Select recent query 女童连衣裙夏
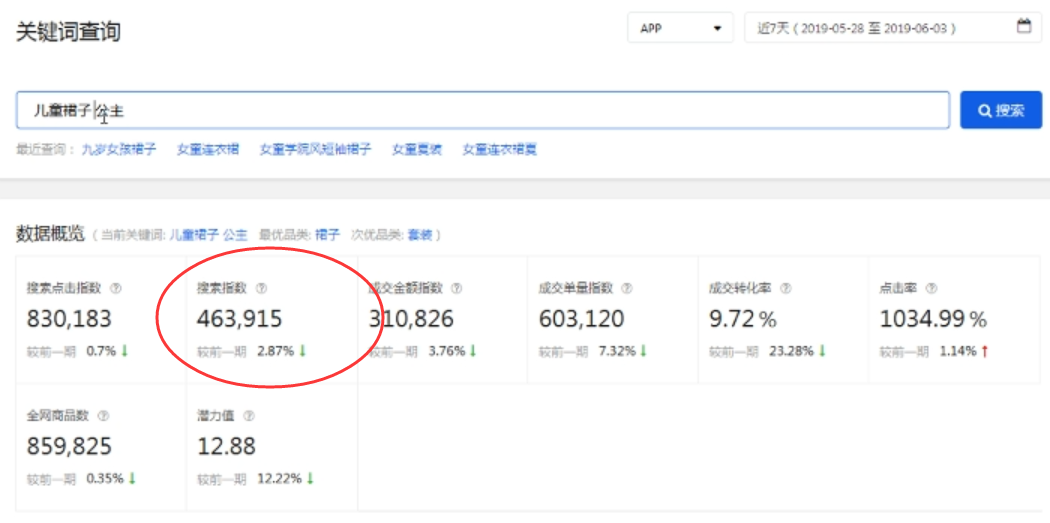 500,149
